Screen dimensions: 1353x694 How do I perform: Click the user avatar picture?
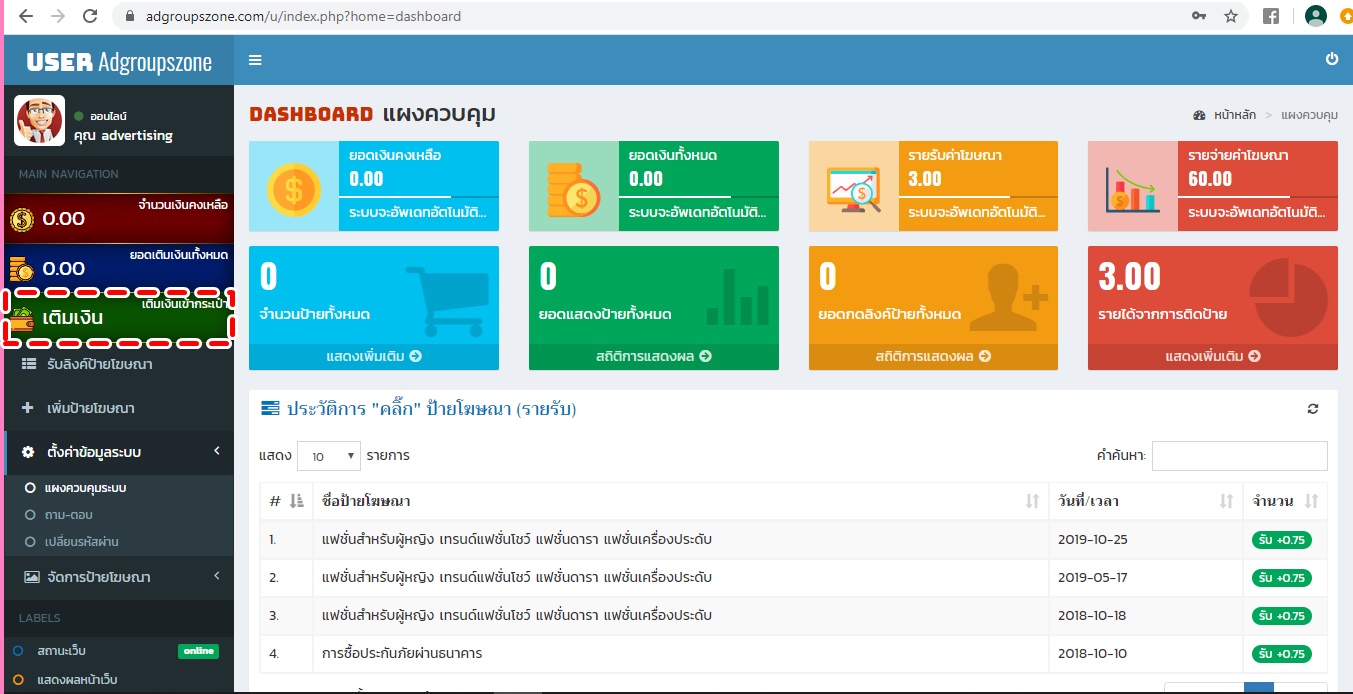click(x=39, y=120)
